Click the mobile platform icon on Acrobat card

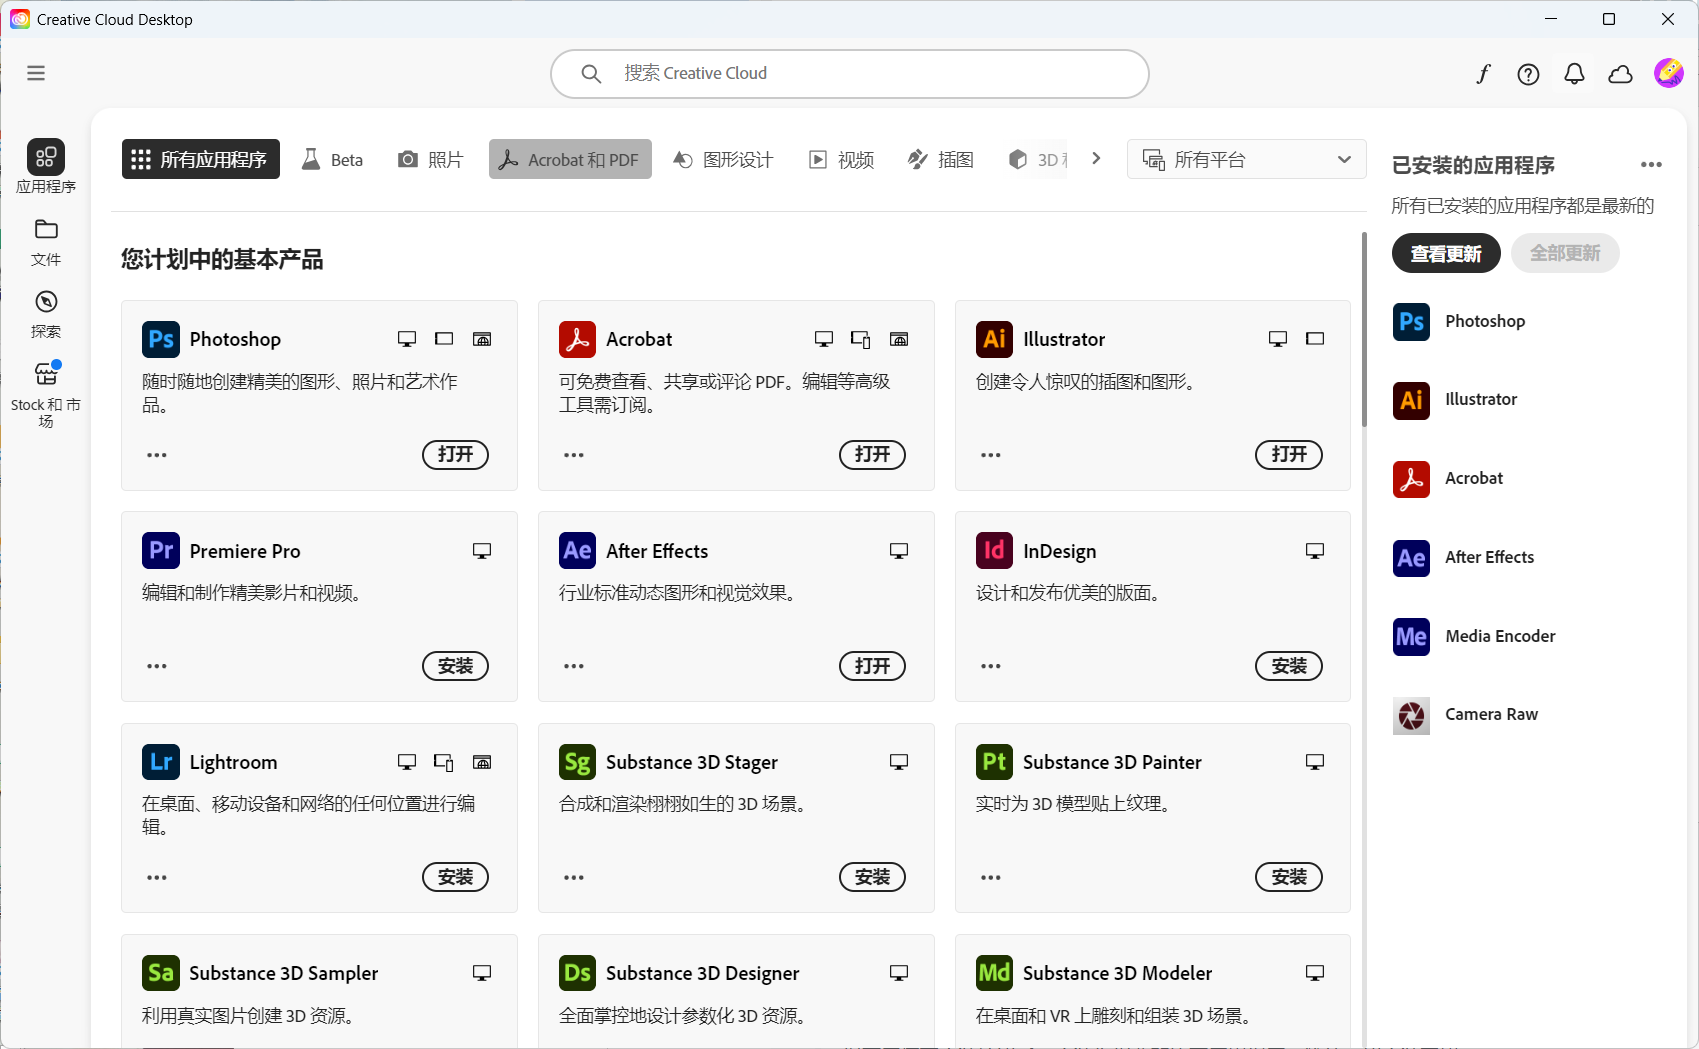pos(860,339)
